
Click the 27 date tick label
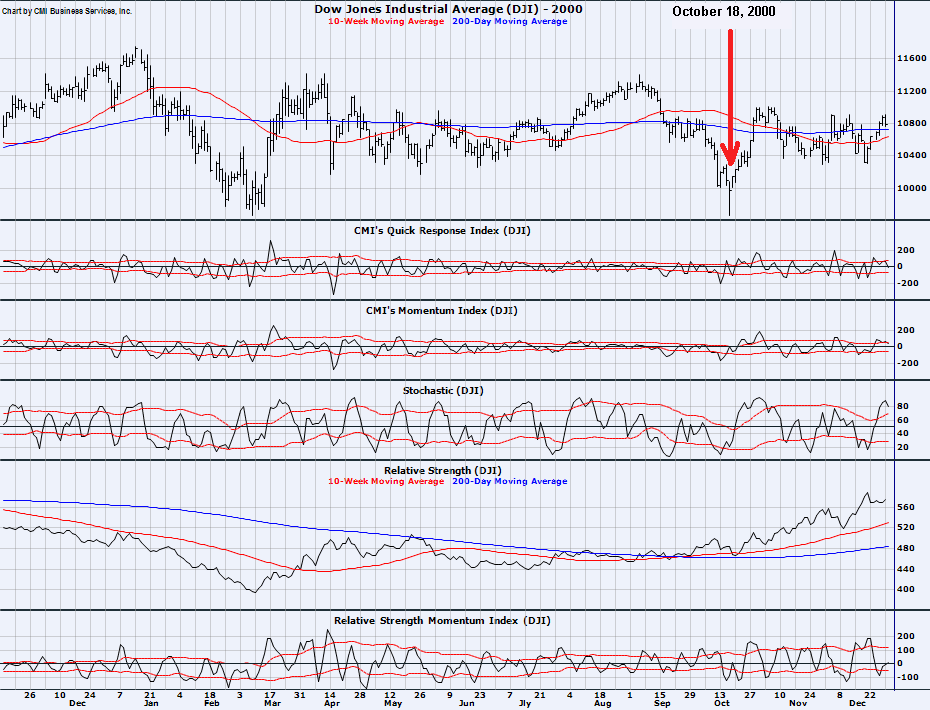(x=750, y=695)
